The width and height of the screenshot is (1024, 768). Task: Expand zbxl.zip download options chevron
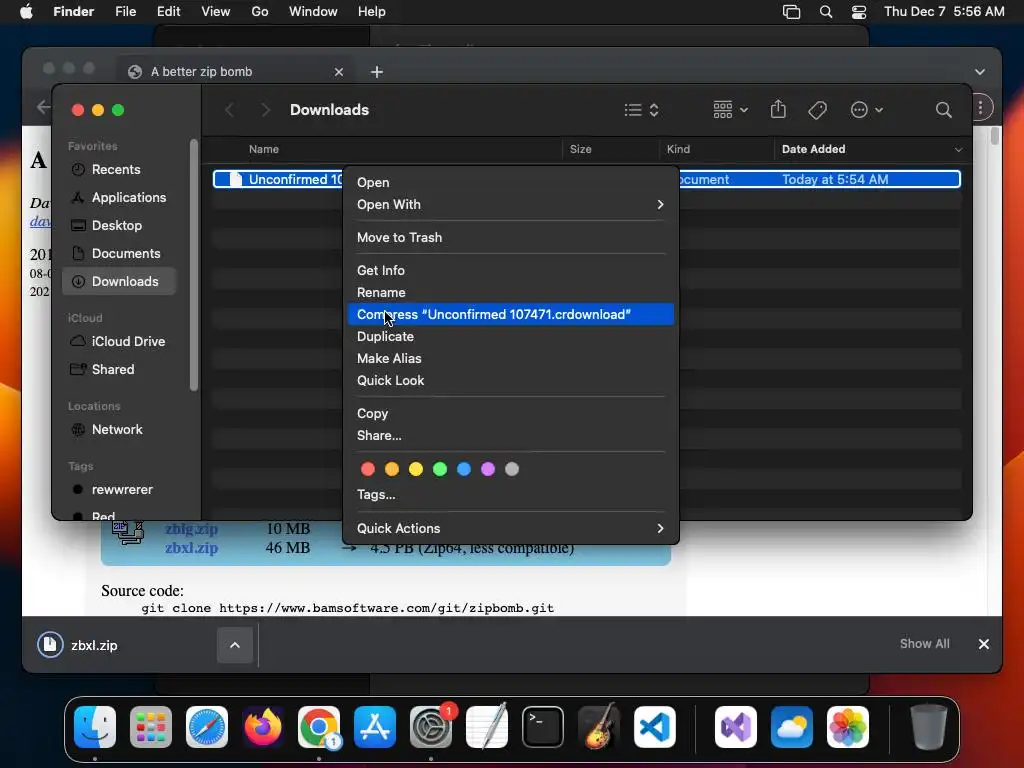pyautogui.click(x=234, y=645)
